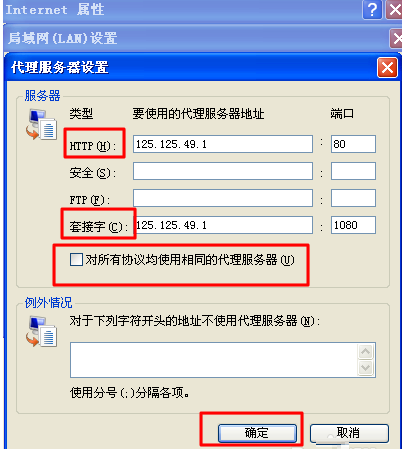Cancel with the 取消 button

point(349,433)
